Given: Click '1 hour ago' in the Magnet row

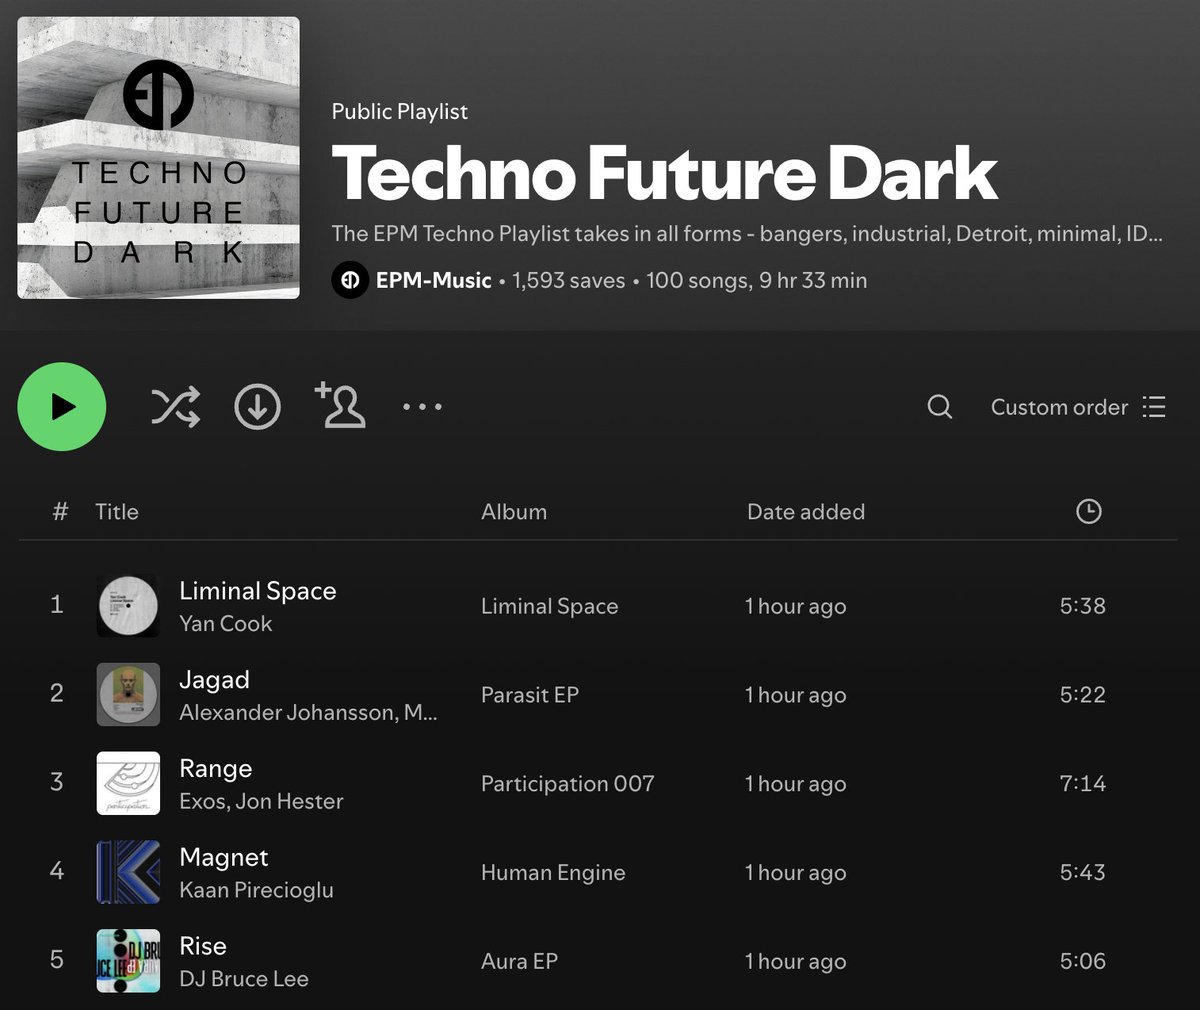Looking at the screenshot, I should pyautogui.click(x=796, y=873).
